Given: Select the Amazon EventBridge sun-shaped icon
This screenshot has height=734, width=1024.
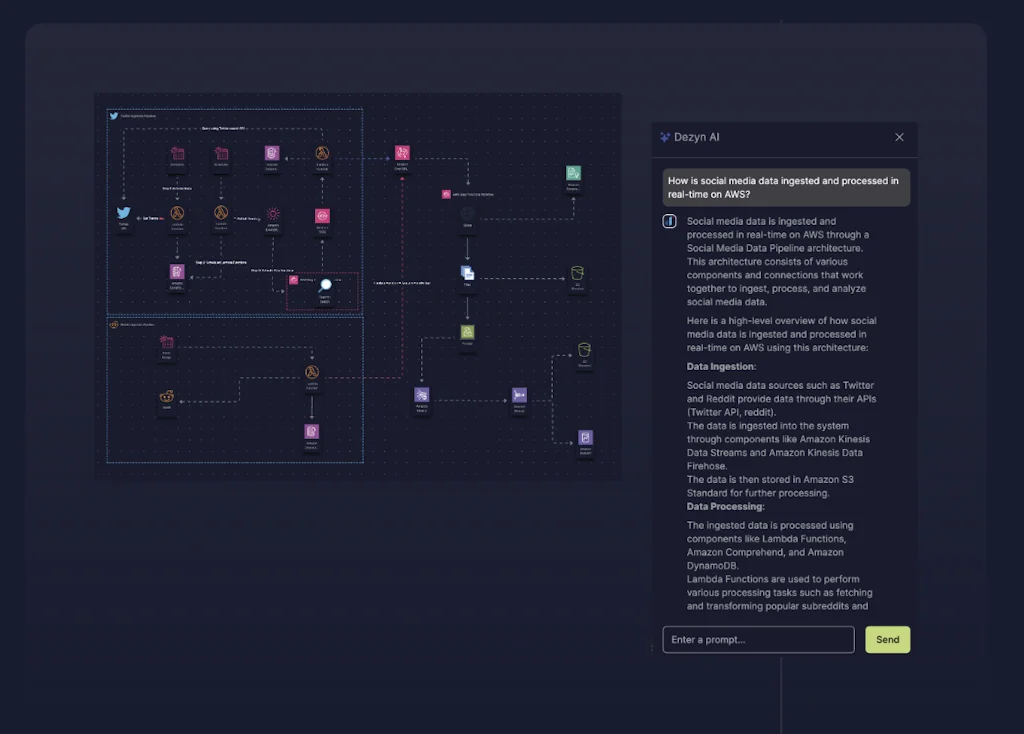Looking at the screenshot, I should [x=273, y=214].
